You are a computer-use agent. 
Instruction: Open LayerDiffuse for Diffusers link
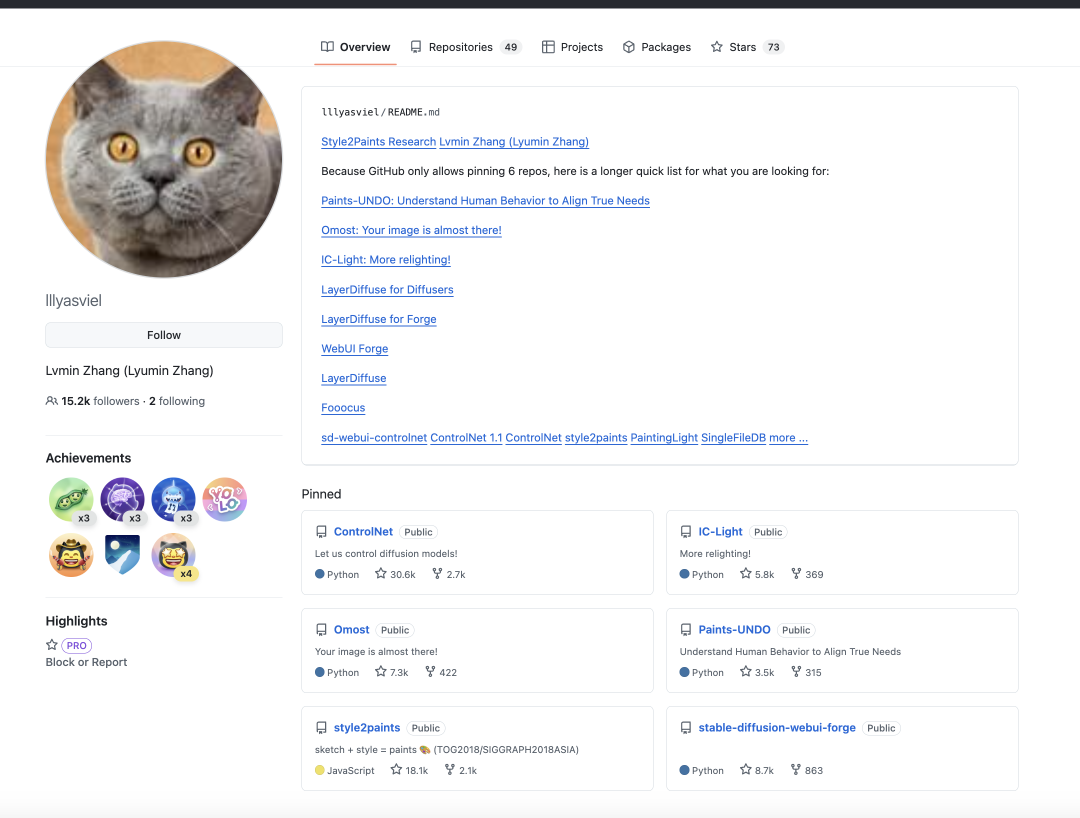point(387,289)
